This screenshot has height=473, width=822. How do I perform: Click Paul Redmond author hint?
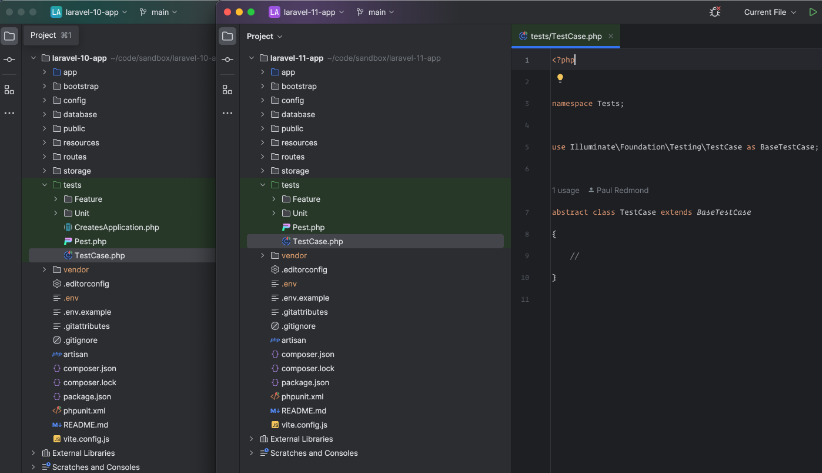[x=618, y=190]
